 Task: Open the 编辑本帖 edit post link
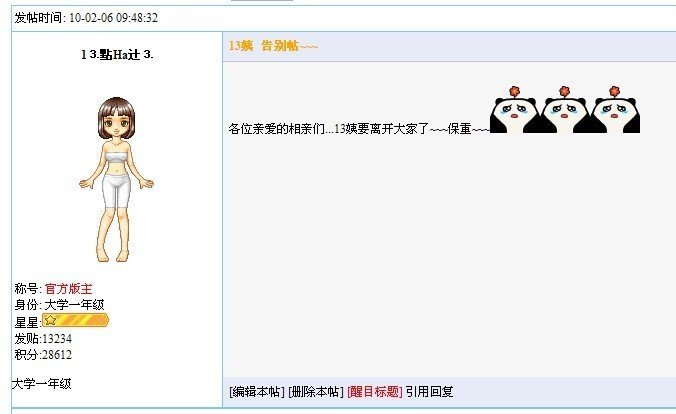coord(257,392)
